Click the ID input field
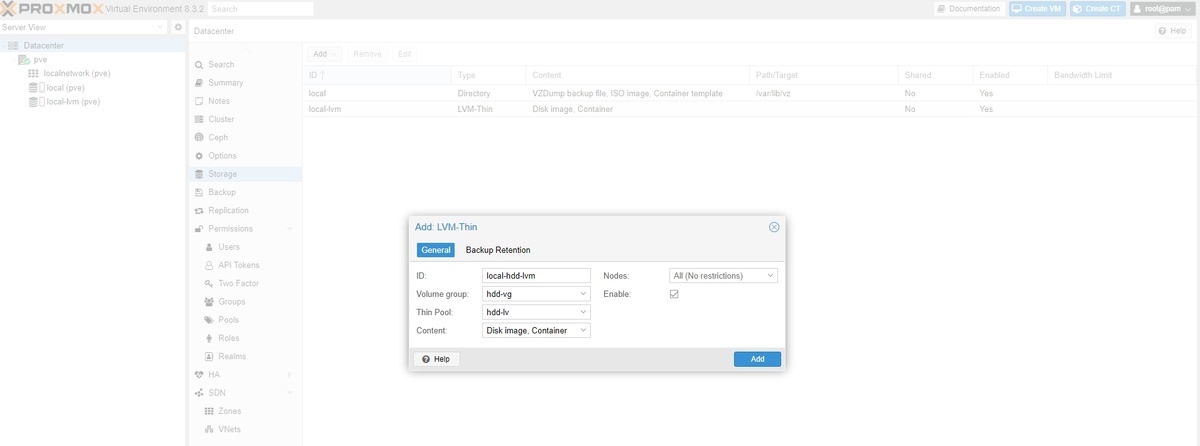The height and width of the screenshot is (446, 1200). pos(537,275)
